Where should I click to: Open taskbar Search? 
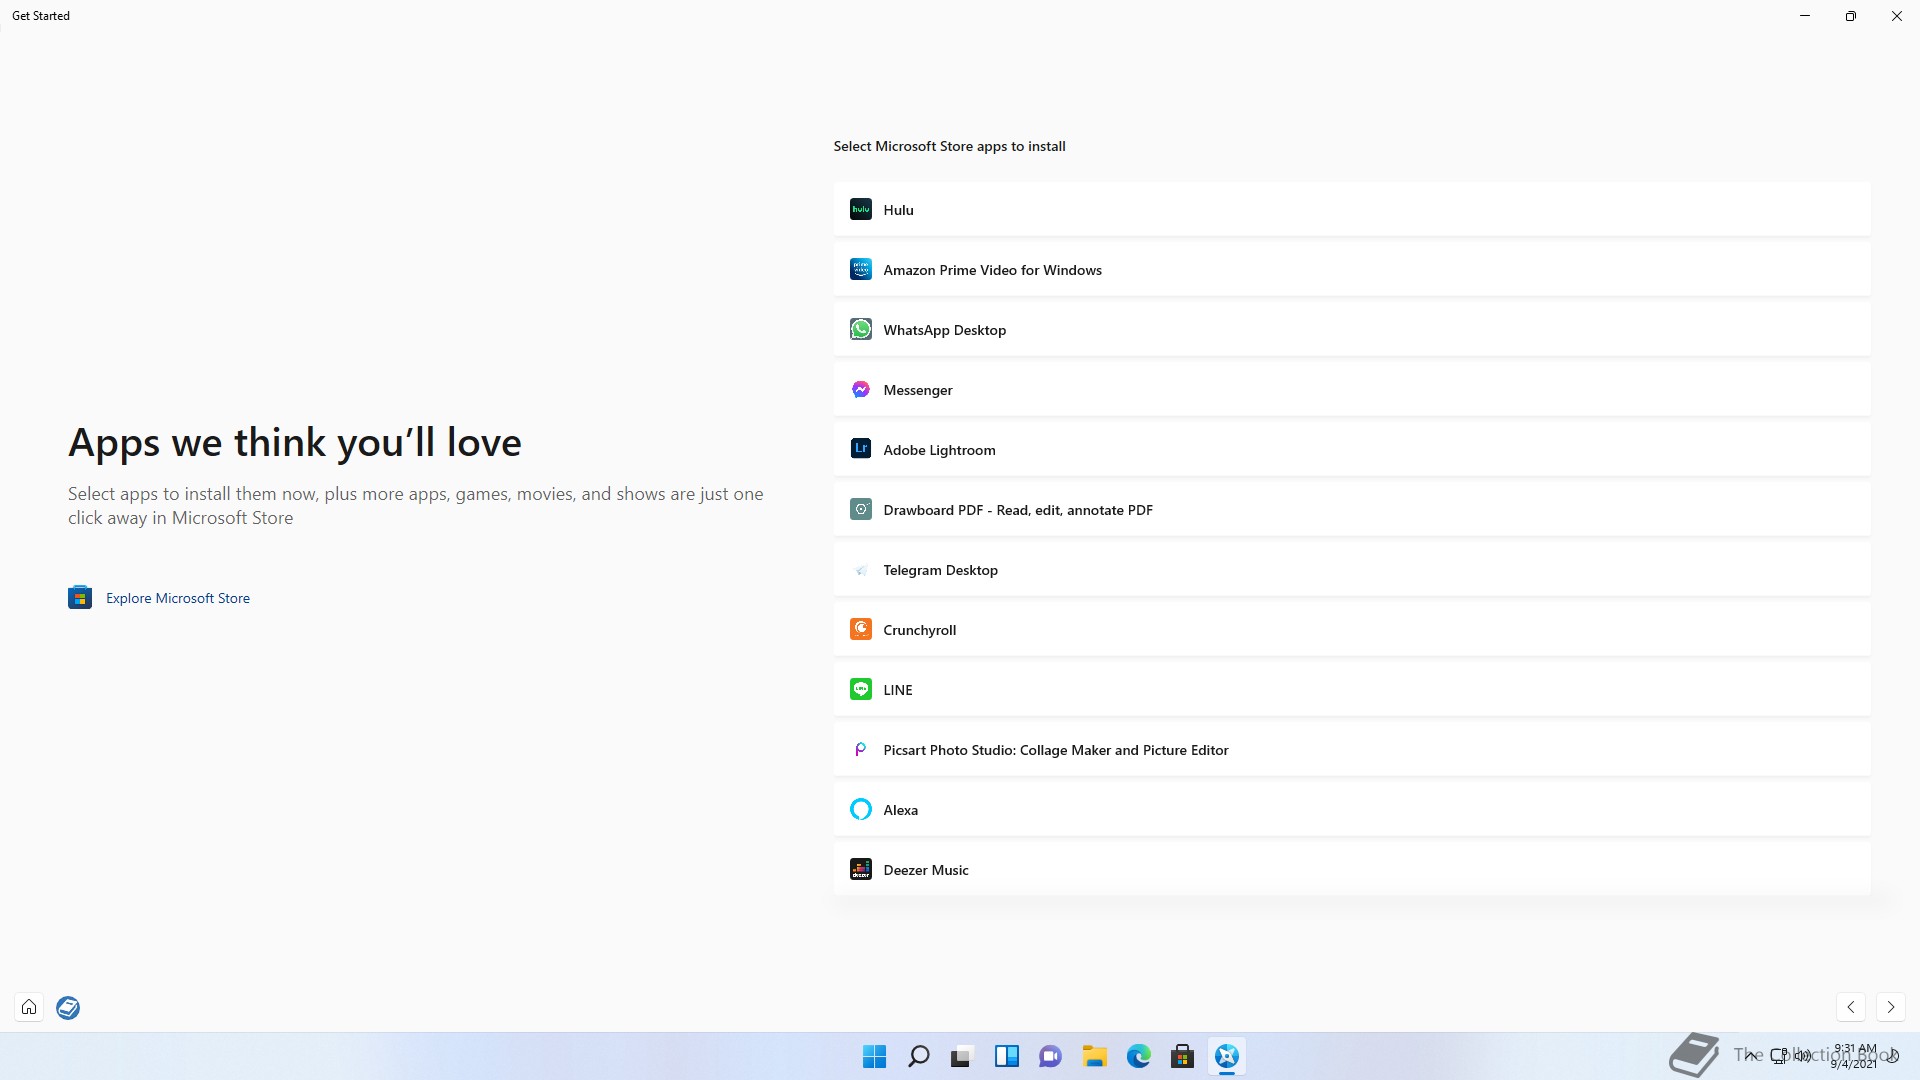[x=918, y=1056]
